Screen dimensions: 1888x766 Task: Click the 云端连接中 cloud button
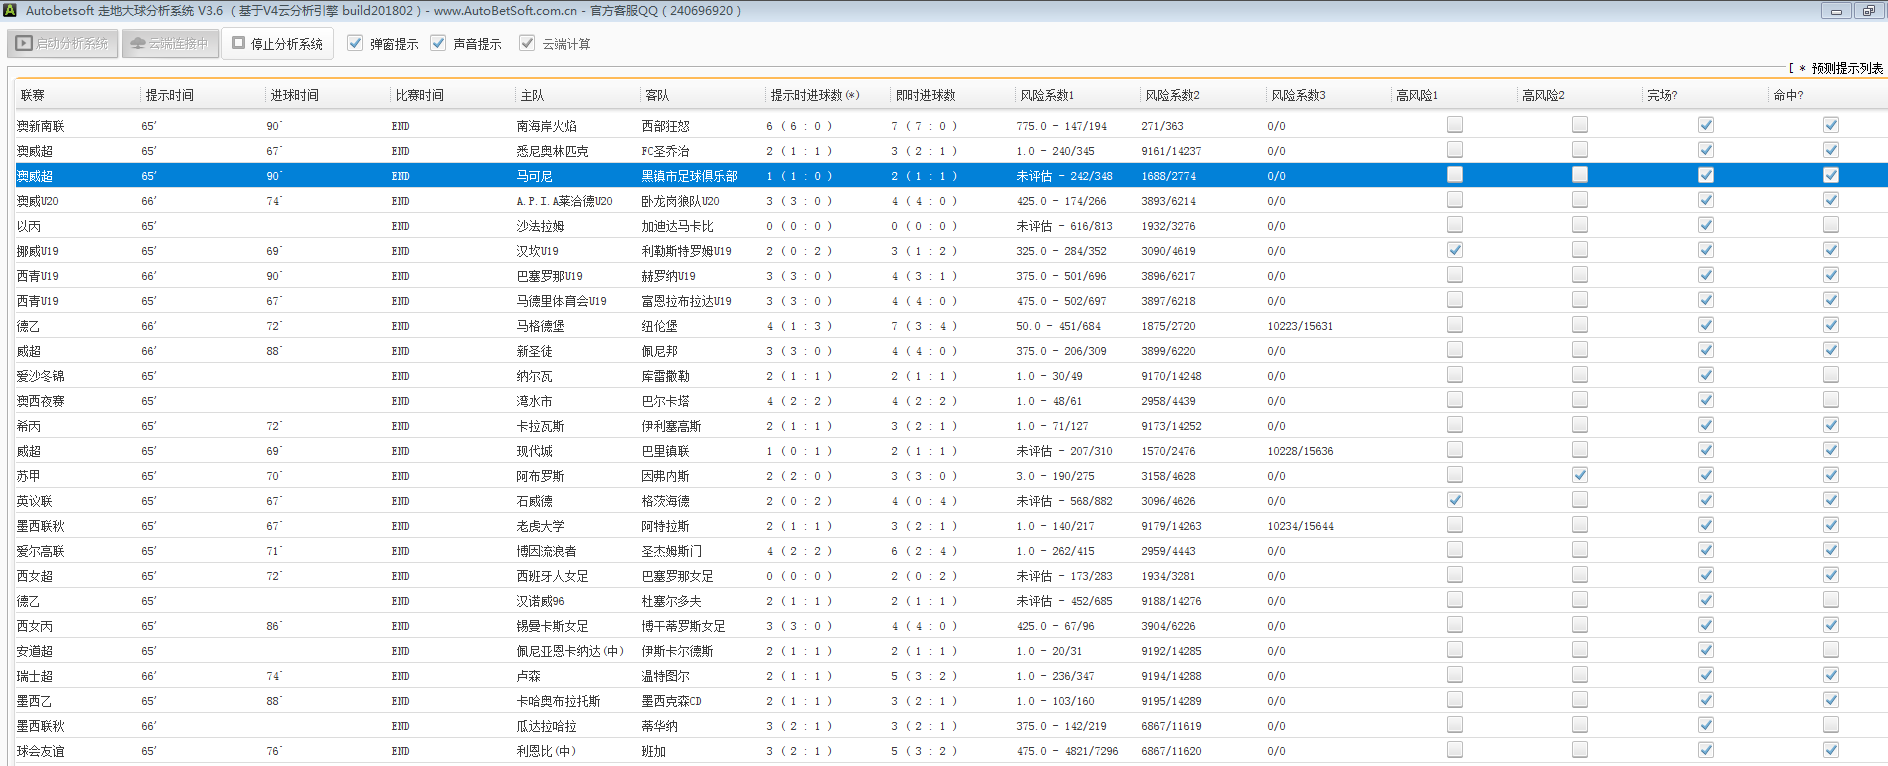pos(170,44)
